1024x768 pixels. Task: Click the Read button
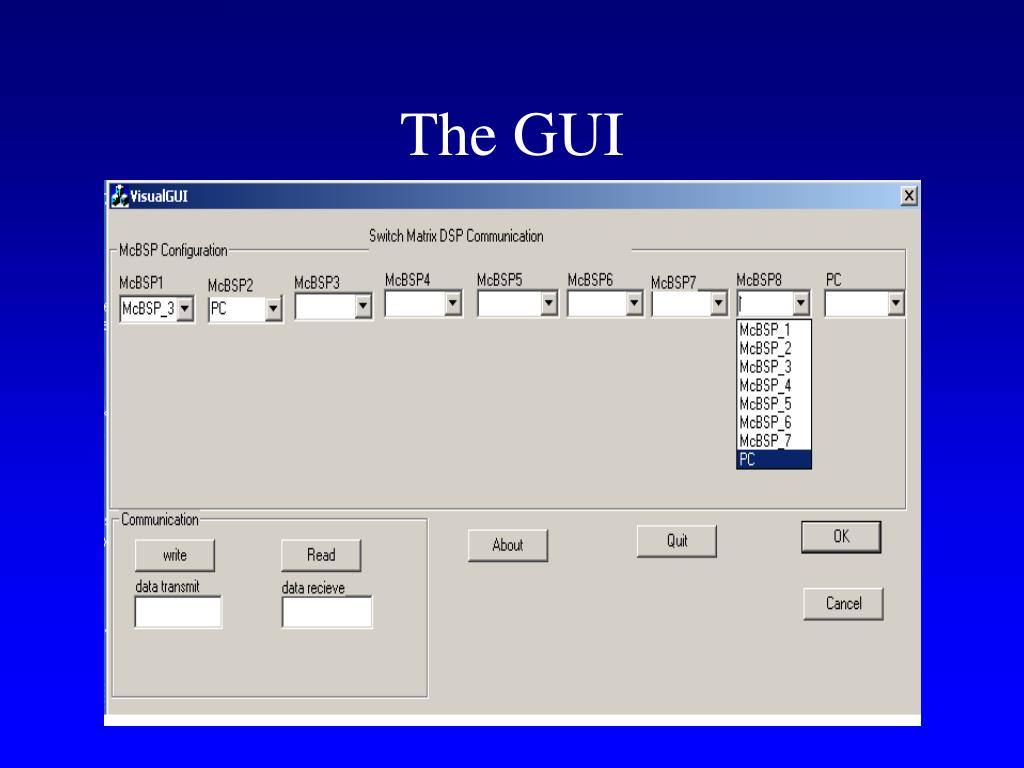[321, 555]
